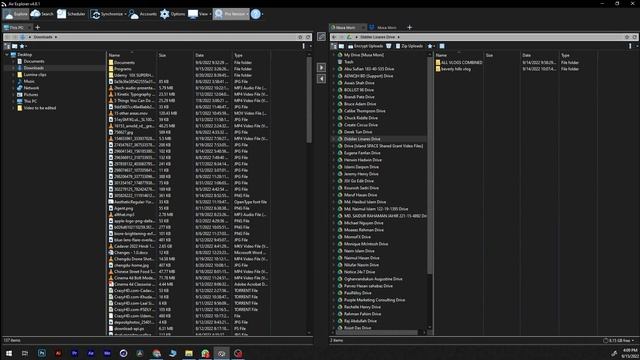Select beverly hills vlog folder
640x360 pixels.
456,69
